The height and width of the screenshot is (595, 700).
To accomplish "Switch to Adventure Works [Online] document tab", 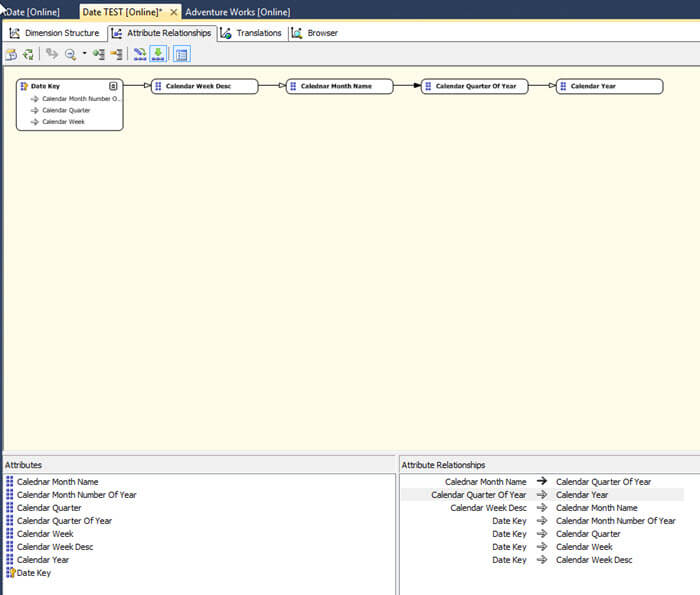I will (238, 12).
